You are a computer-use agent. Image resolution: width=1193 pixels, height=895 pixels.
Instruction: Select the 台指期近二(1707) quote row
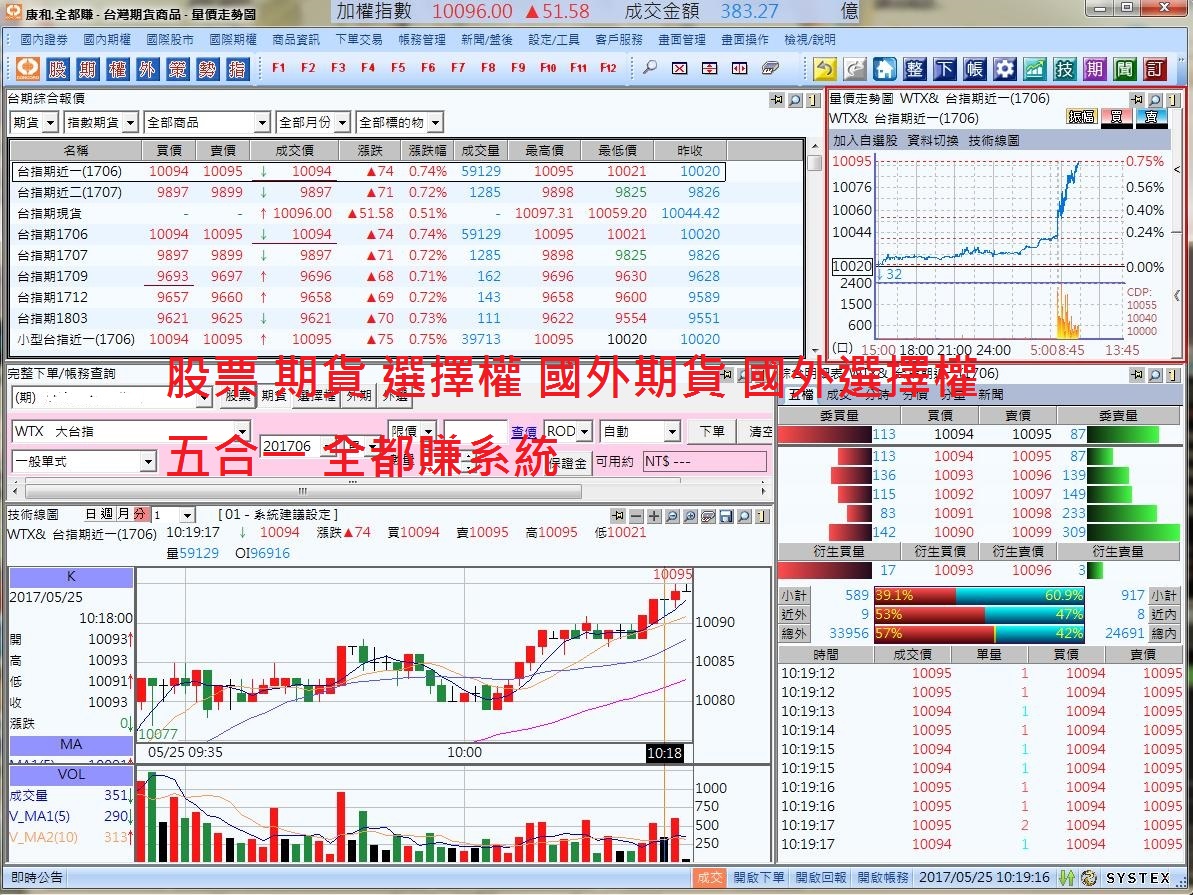pos(369,193)
